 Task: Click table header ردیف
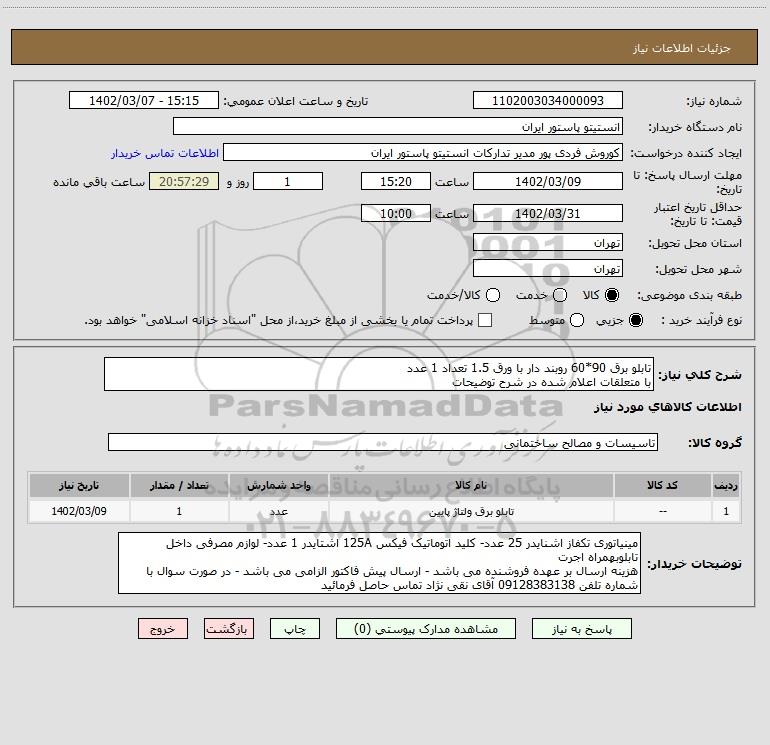pos(726,485)
